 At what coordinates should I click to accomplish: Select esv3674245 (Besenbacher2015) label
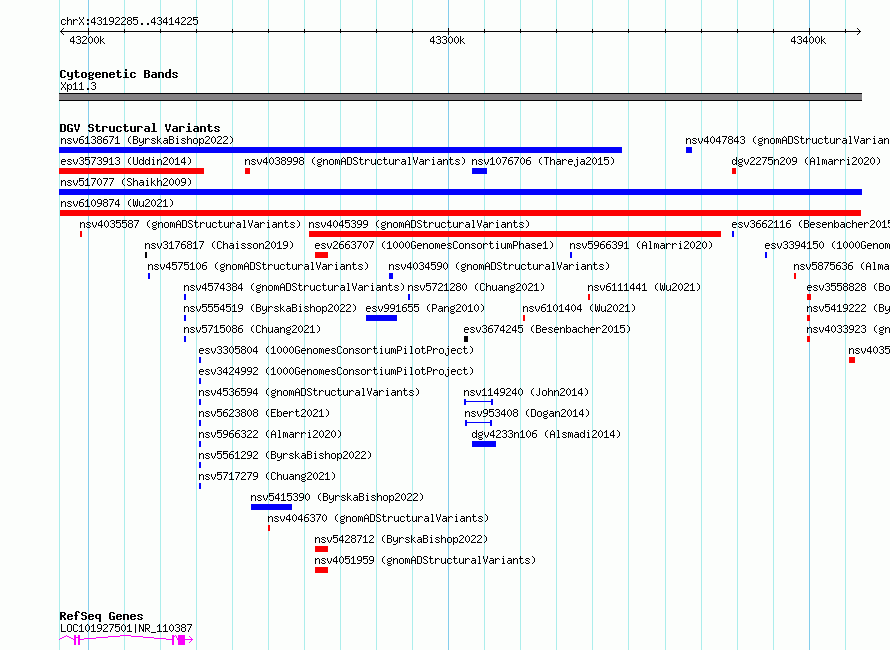pos(547,329)
